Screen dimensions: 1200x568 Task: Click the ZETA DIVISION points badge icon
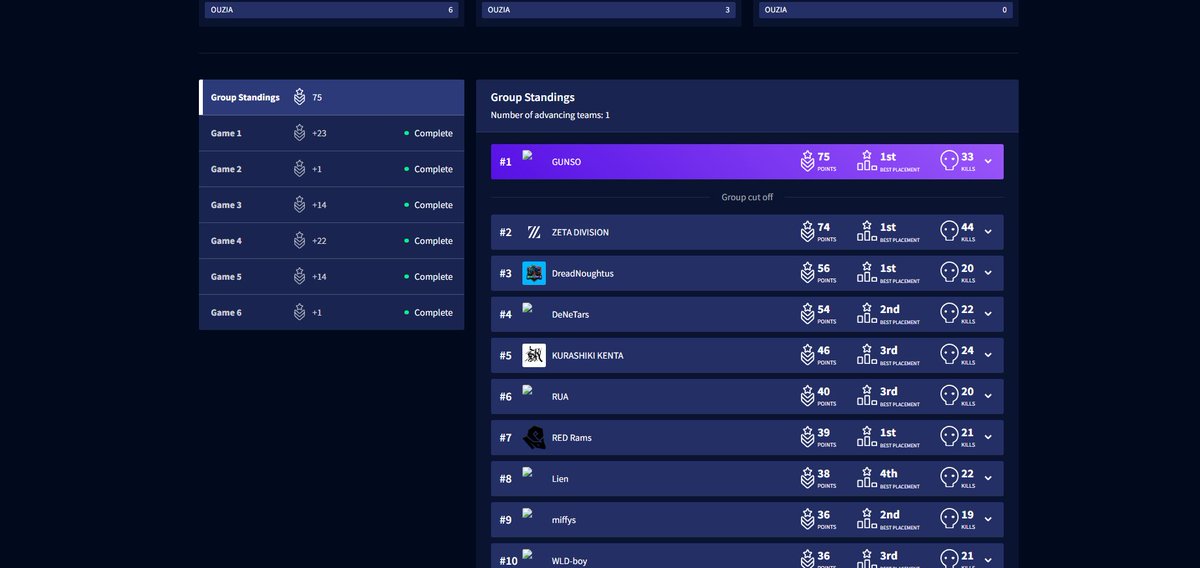point(807,232)
